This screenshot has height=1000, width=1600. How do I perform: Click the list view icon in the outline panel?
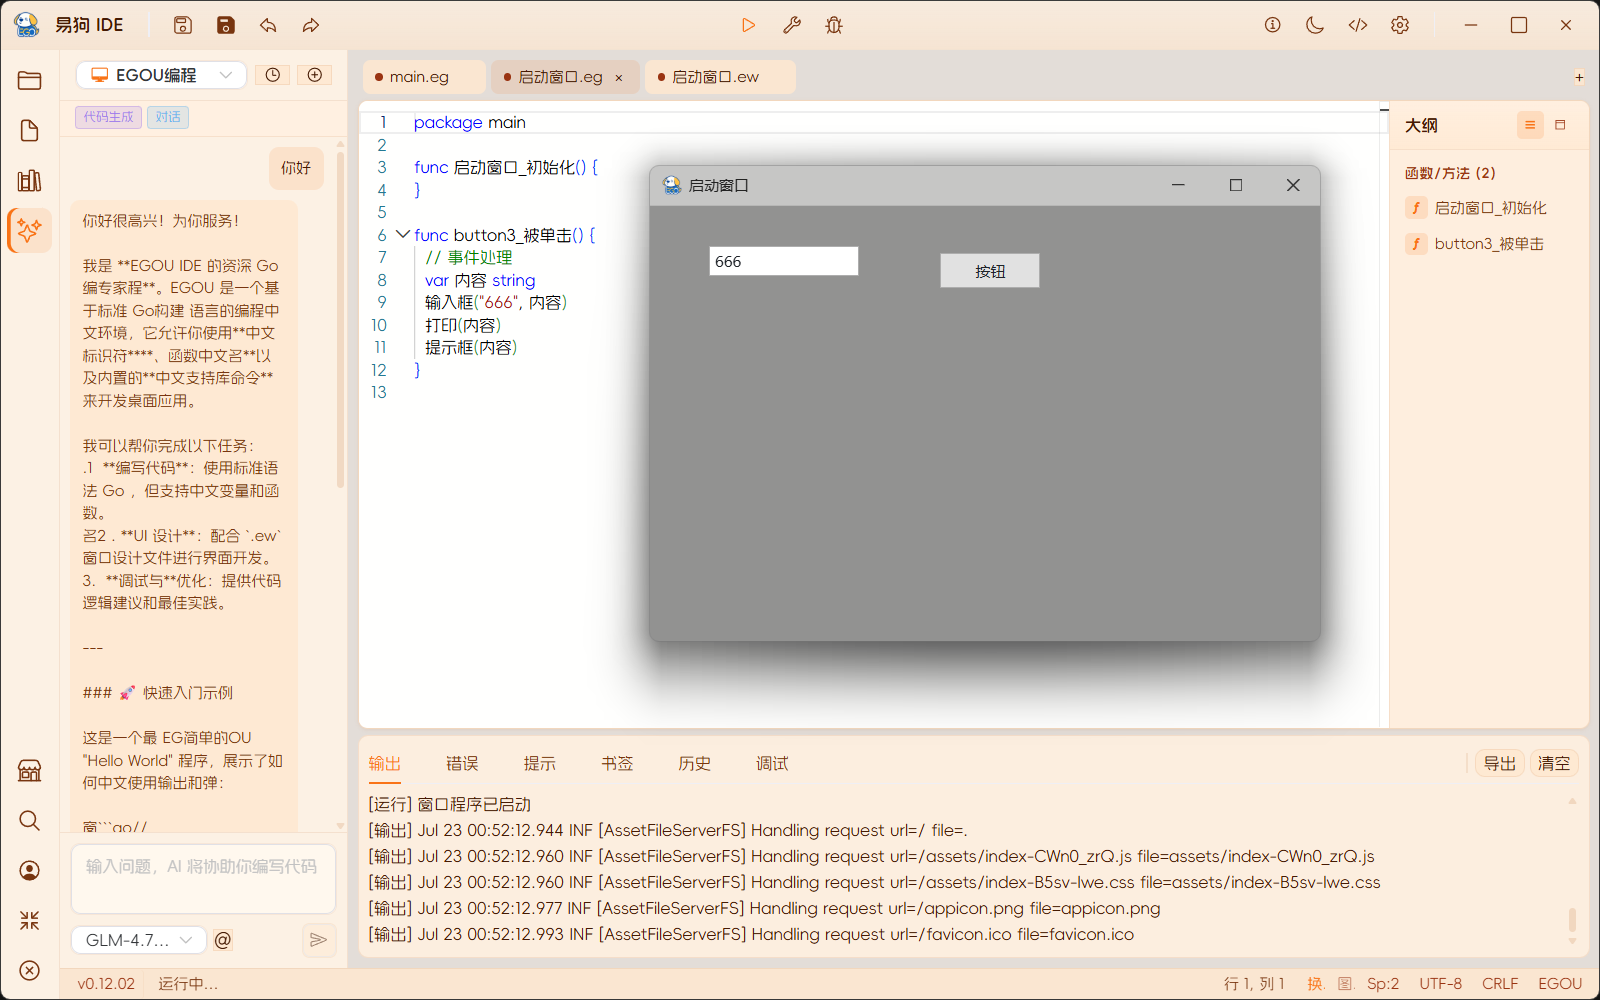1530,125
